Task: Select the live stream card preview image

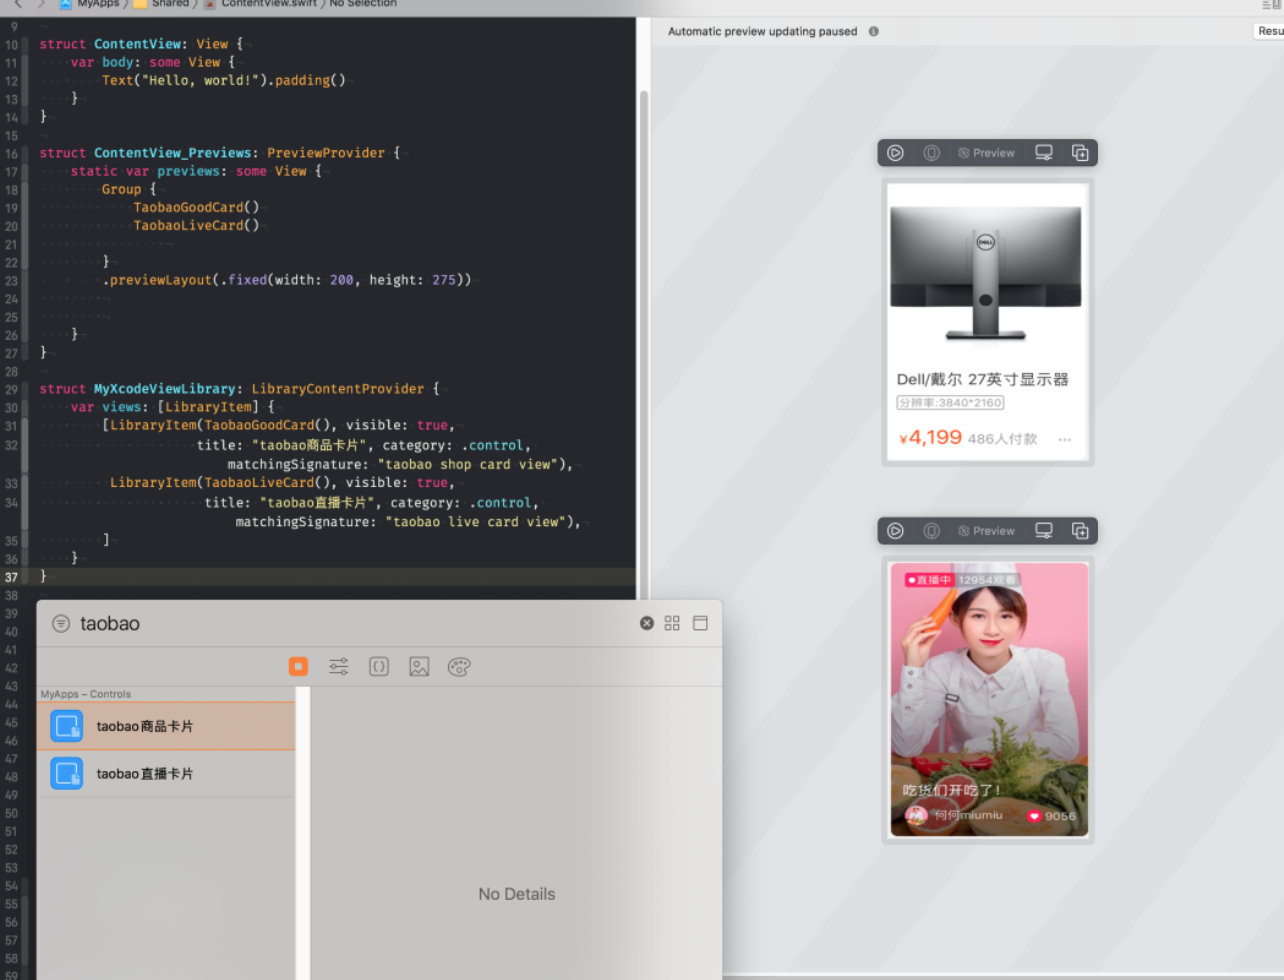Action: [x=989, y=699]
